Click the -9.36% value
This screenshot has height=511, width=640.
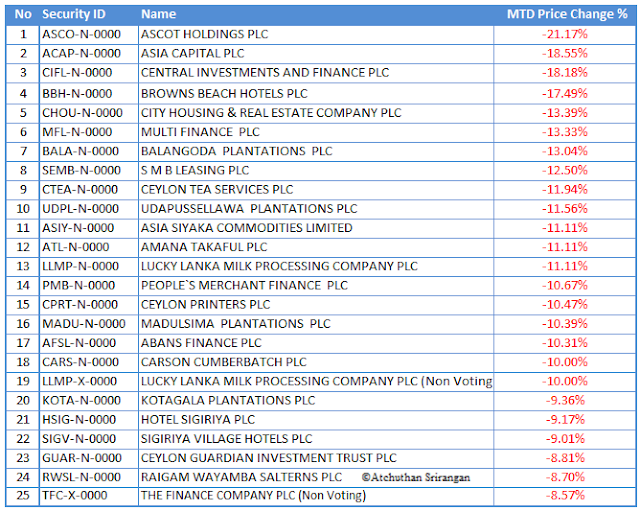coord(566,400)
